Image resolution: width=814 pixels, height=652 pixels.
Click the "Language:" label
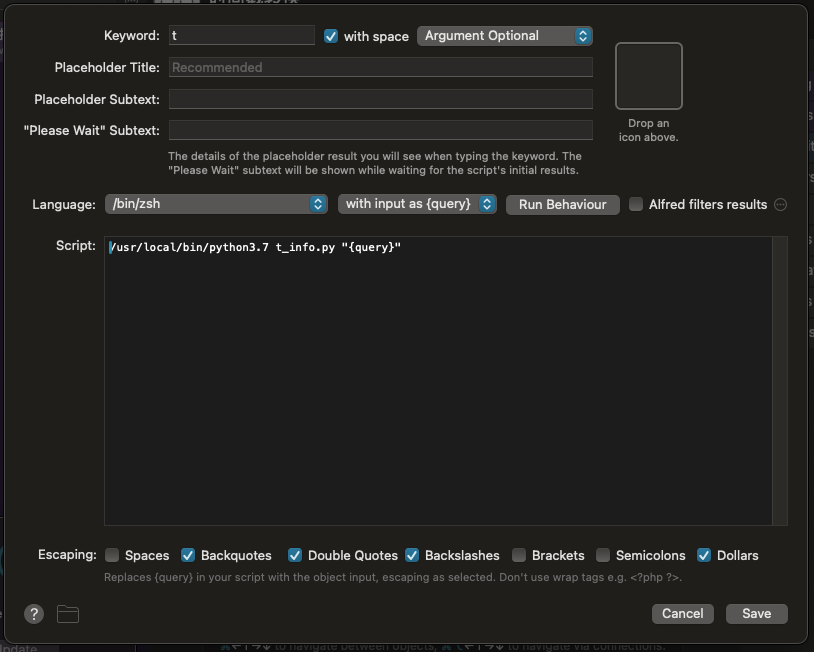[64, 205]
